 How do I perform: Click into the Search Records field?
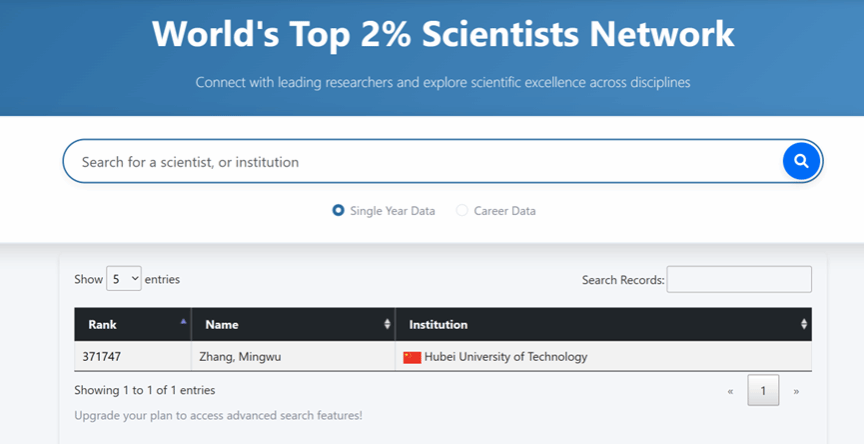coord(739,280)
